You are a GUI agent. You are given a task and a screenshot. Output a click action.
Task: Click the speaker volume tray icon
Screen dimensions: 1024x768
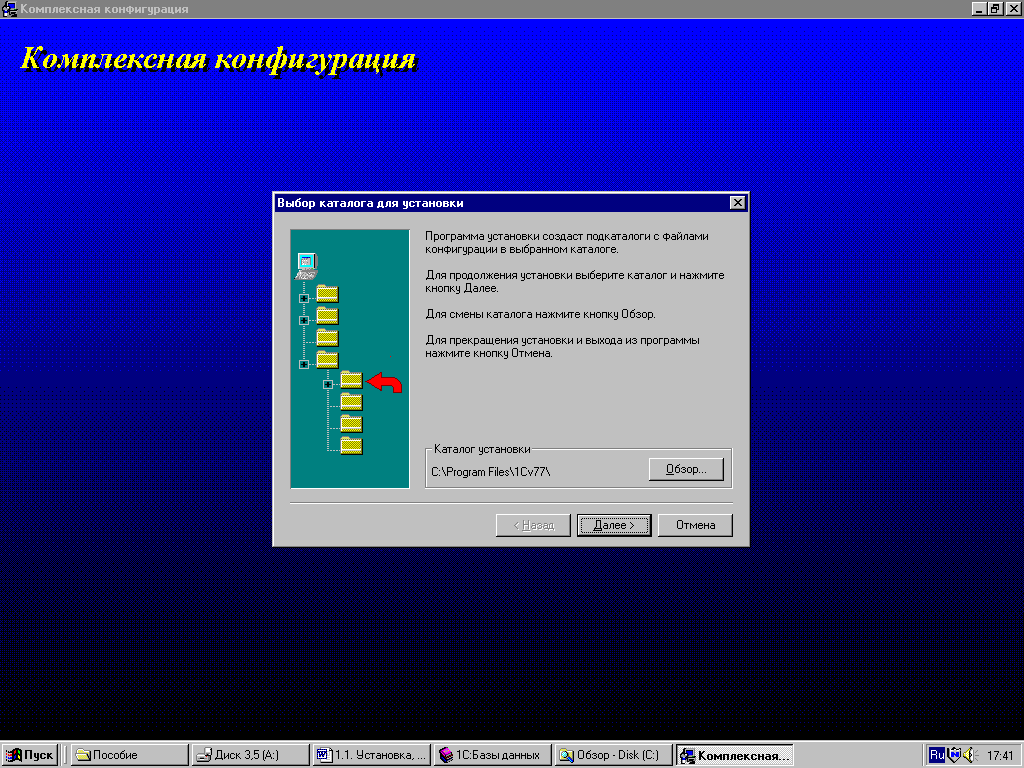pos(969,755)
